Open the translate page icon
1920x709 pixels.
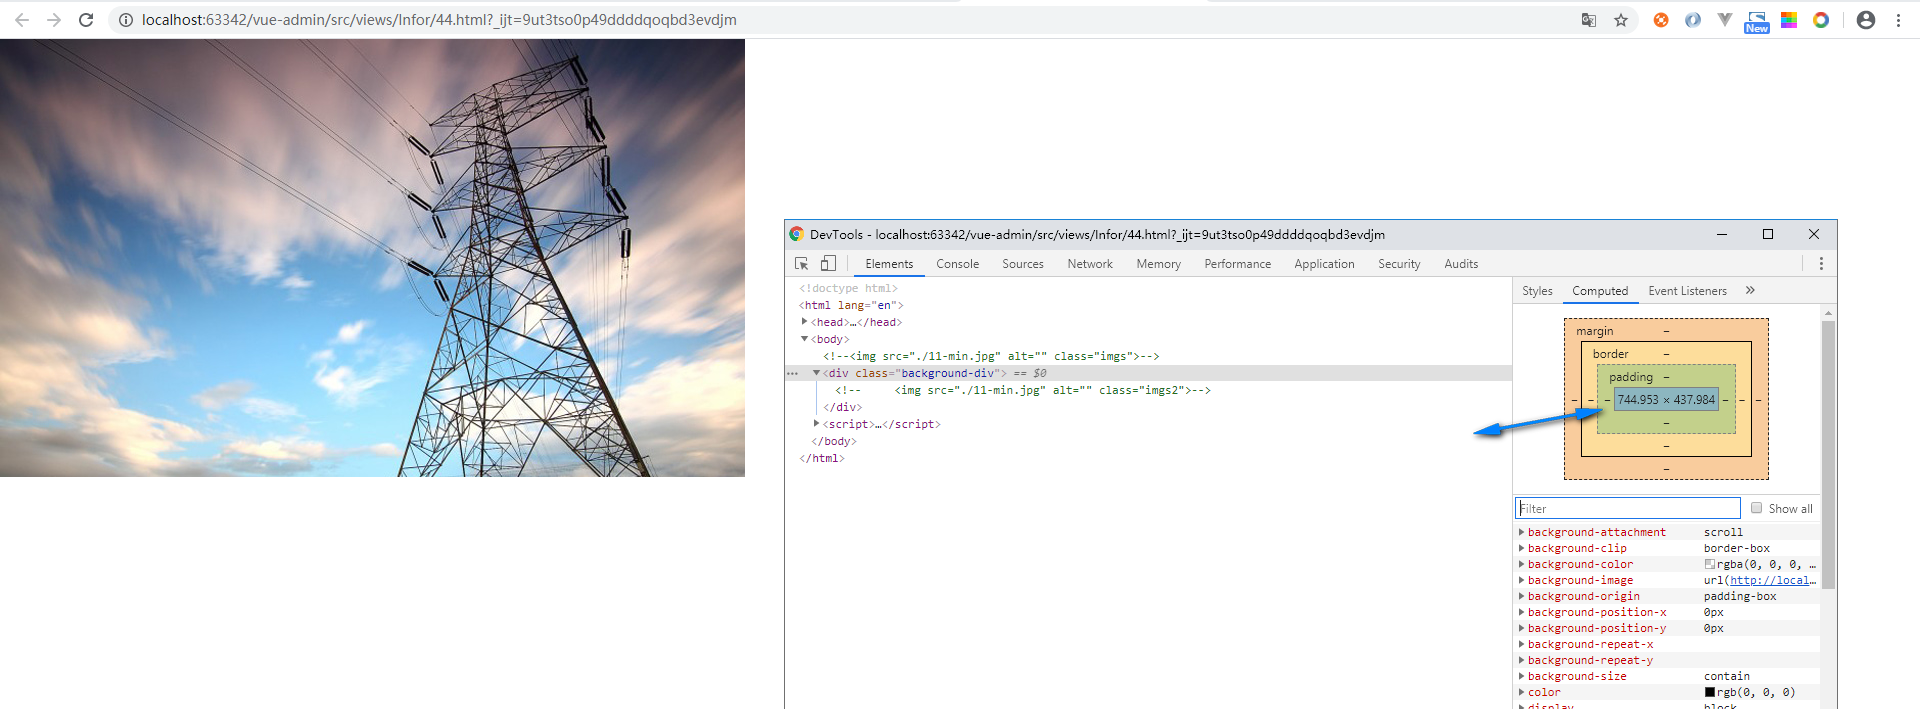[x=1589, y=20]
